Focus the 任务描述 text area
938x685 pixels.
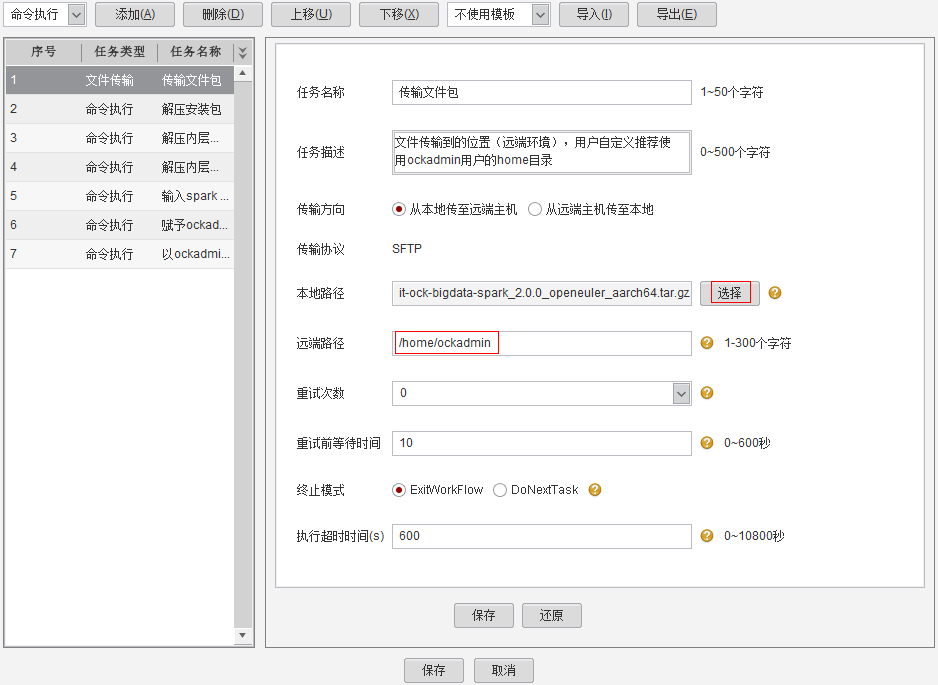click(x=541, y=152)
